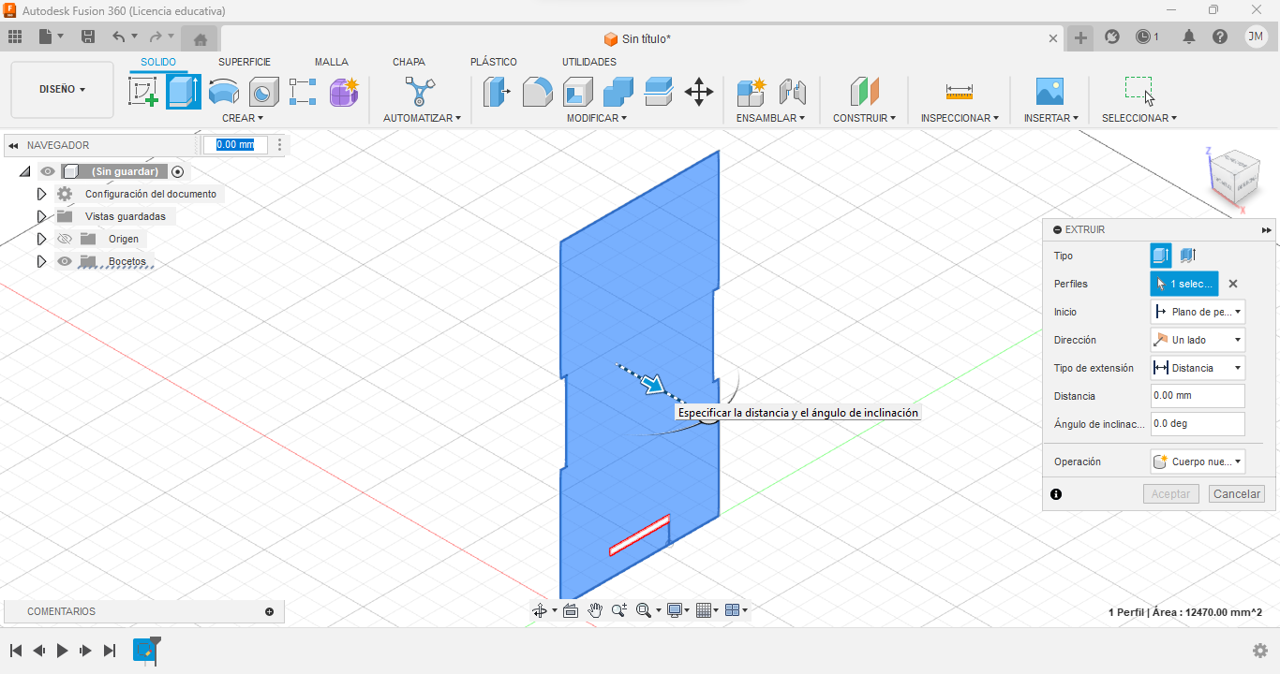
Task: Hide the Bocetos folder
Action: coord(65,262)
